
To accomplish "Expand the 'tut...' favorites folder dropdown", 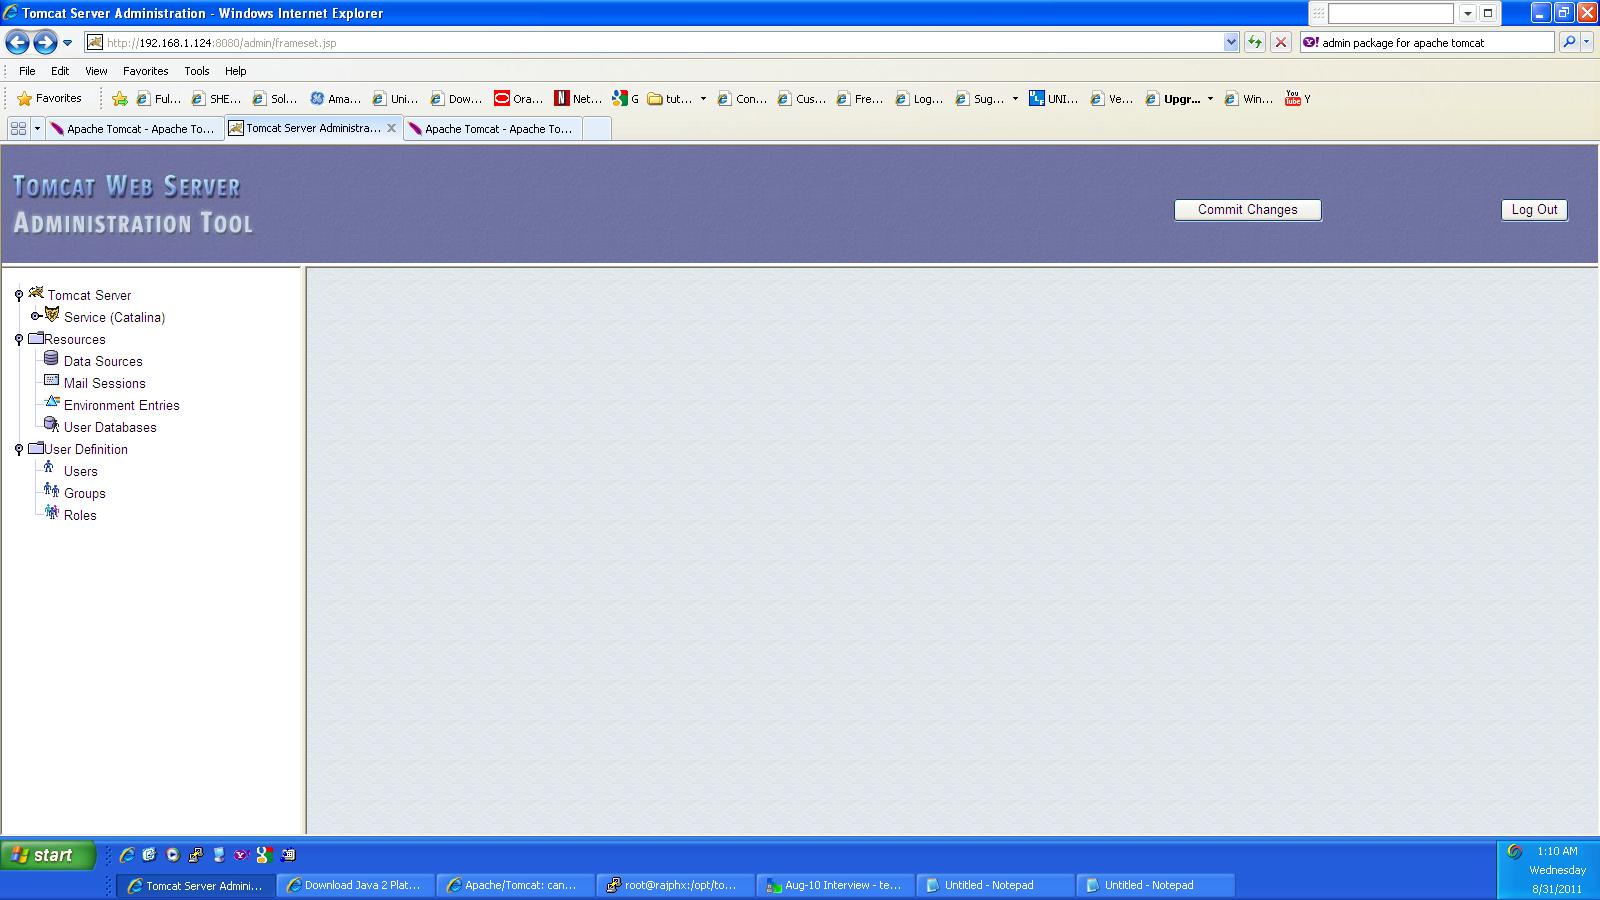I will [x=703, y=98].
